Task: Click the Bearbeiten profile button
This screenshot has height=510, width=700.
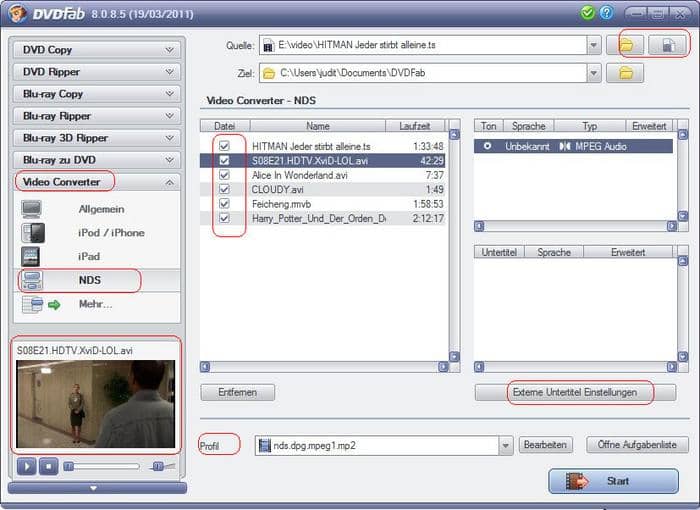Action: [545, 445]
